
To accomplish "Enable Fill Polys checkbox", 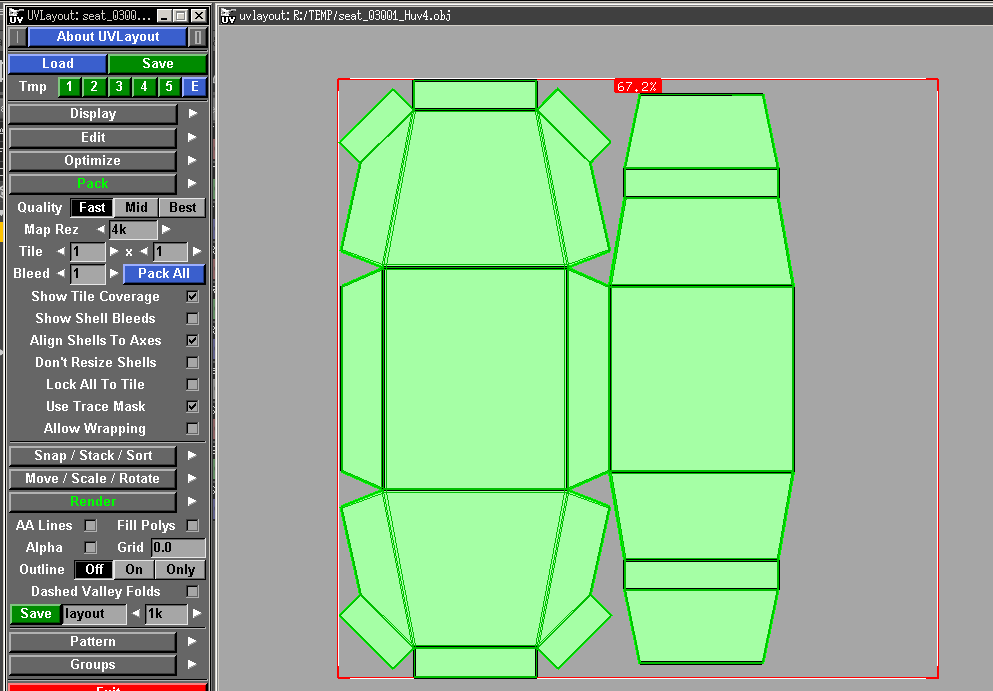I will click(x=193, y=526).
